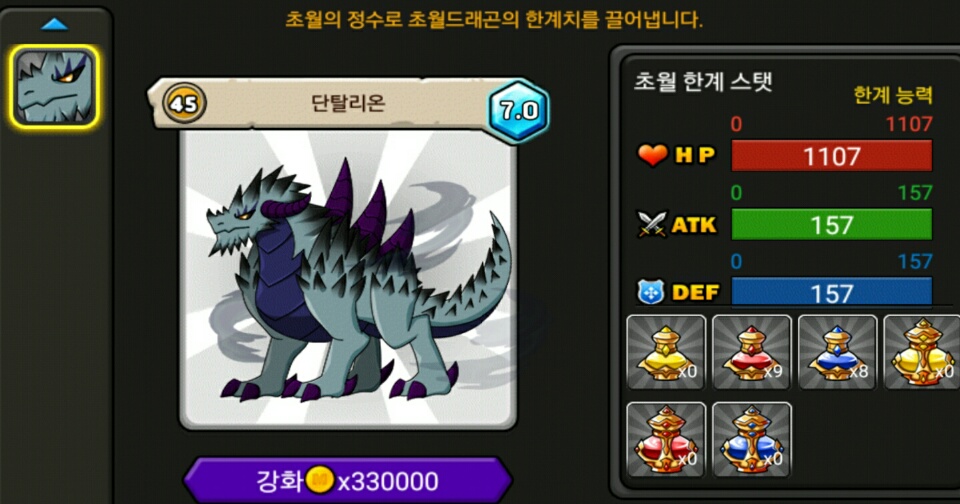Click the ATK crossed swords icon
The image size is (960, 504).
651,224
